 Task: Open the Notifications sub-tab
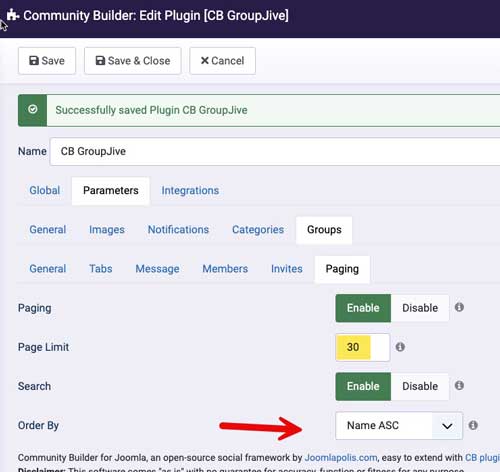[178, 230]
